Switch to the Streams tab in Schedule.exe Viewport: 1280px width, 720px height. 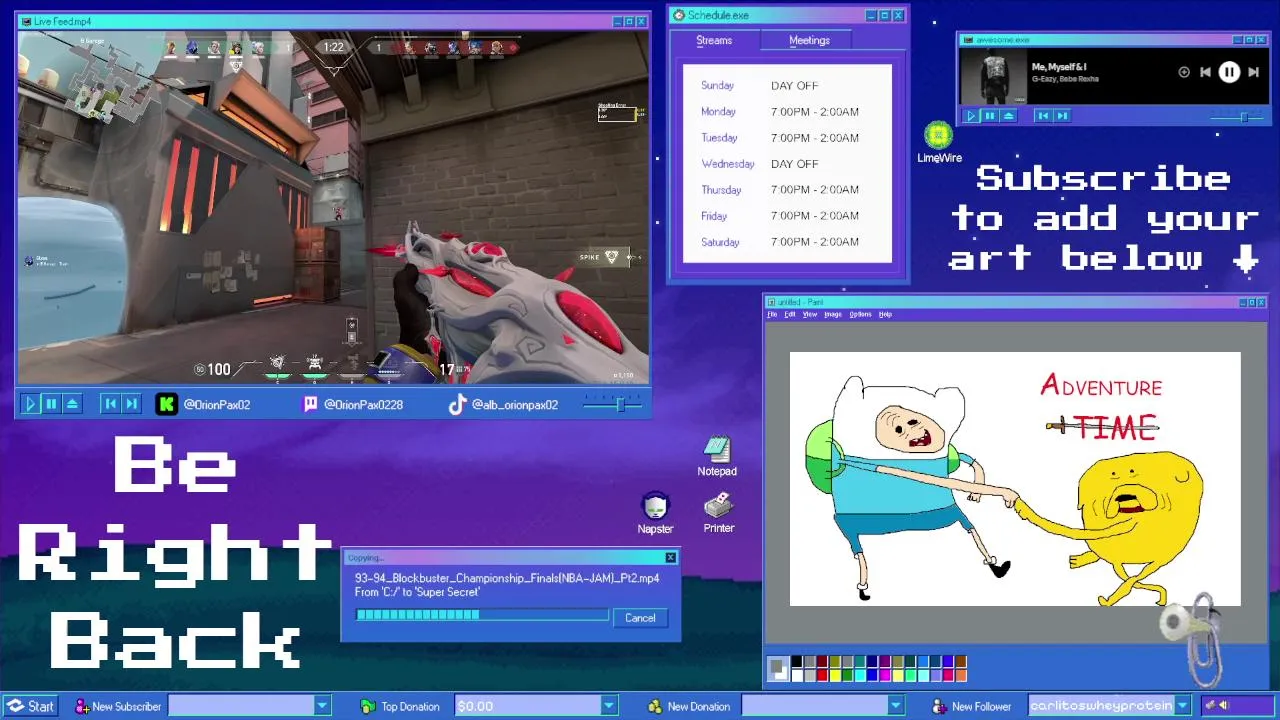click(x=714, y=40)
